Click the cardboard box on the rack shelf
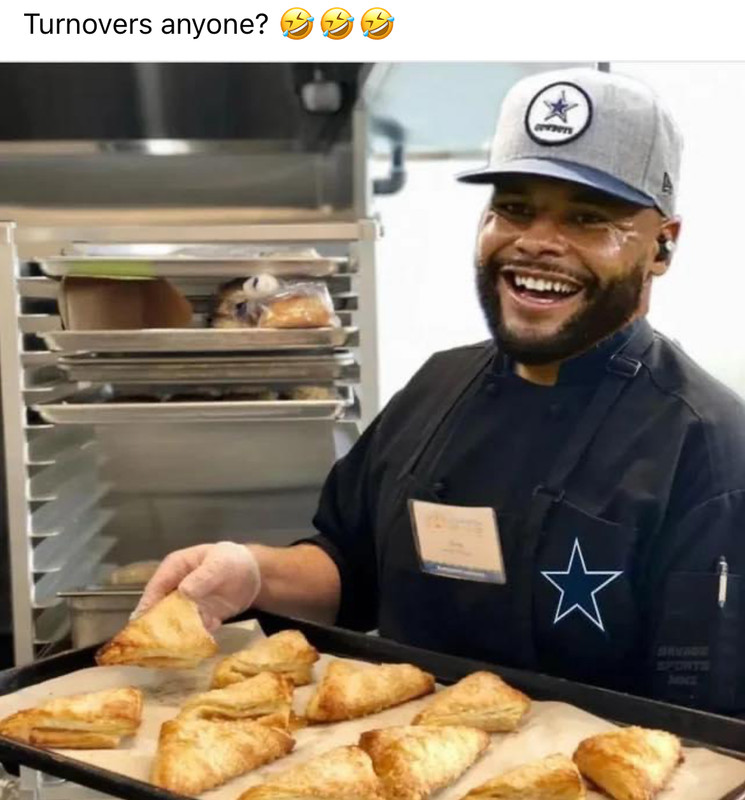Image resolution: width=745 pixels, height=800 pixels. point(124,304)
